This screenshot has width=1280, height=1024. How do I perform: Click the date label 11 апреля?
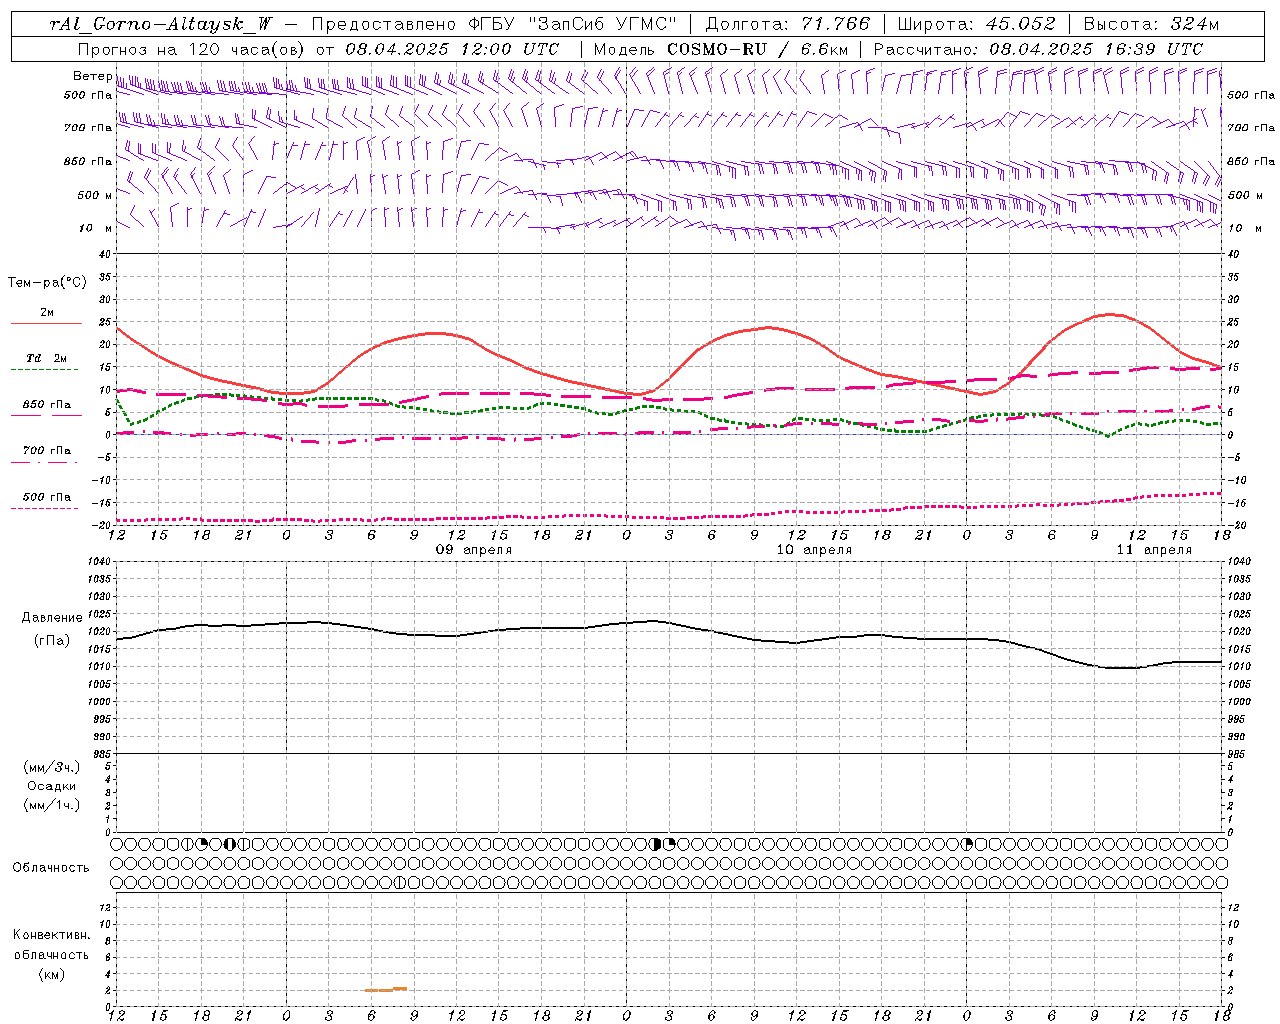point(1154,550)
